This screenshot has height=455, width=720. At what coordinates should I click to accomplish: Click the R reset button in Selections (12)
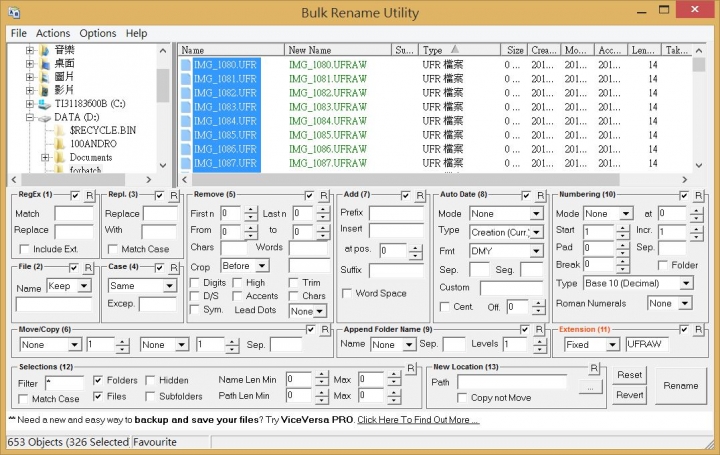click(411, 368)
